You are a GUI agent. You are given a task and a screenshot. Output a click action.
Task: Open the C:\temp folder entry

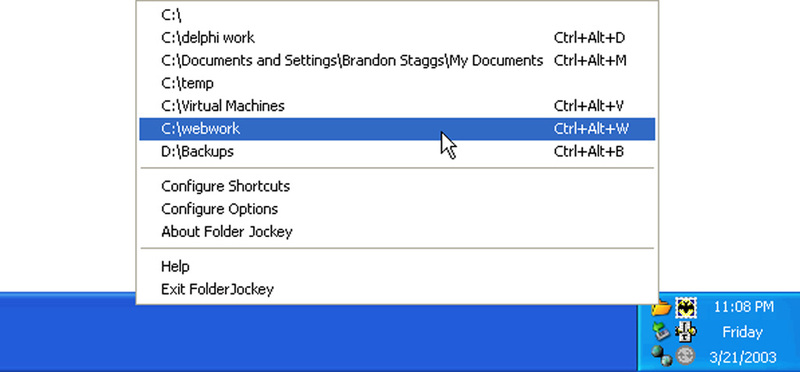coord(397,83)
